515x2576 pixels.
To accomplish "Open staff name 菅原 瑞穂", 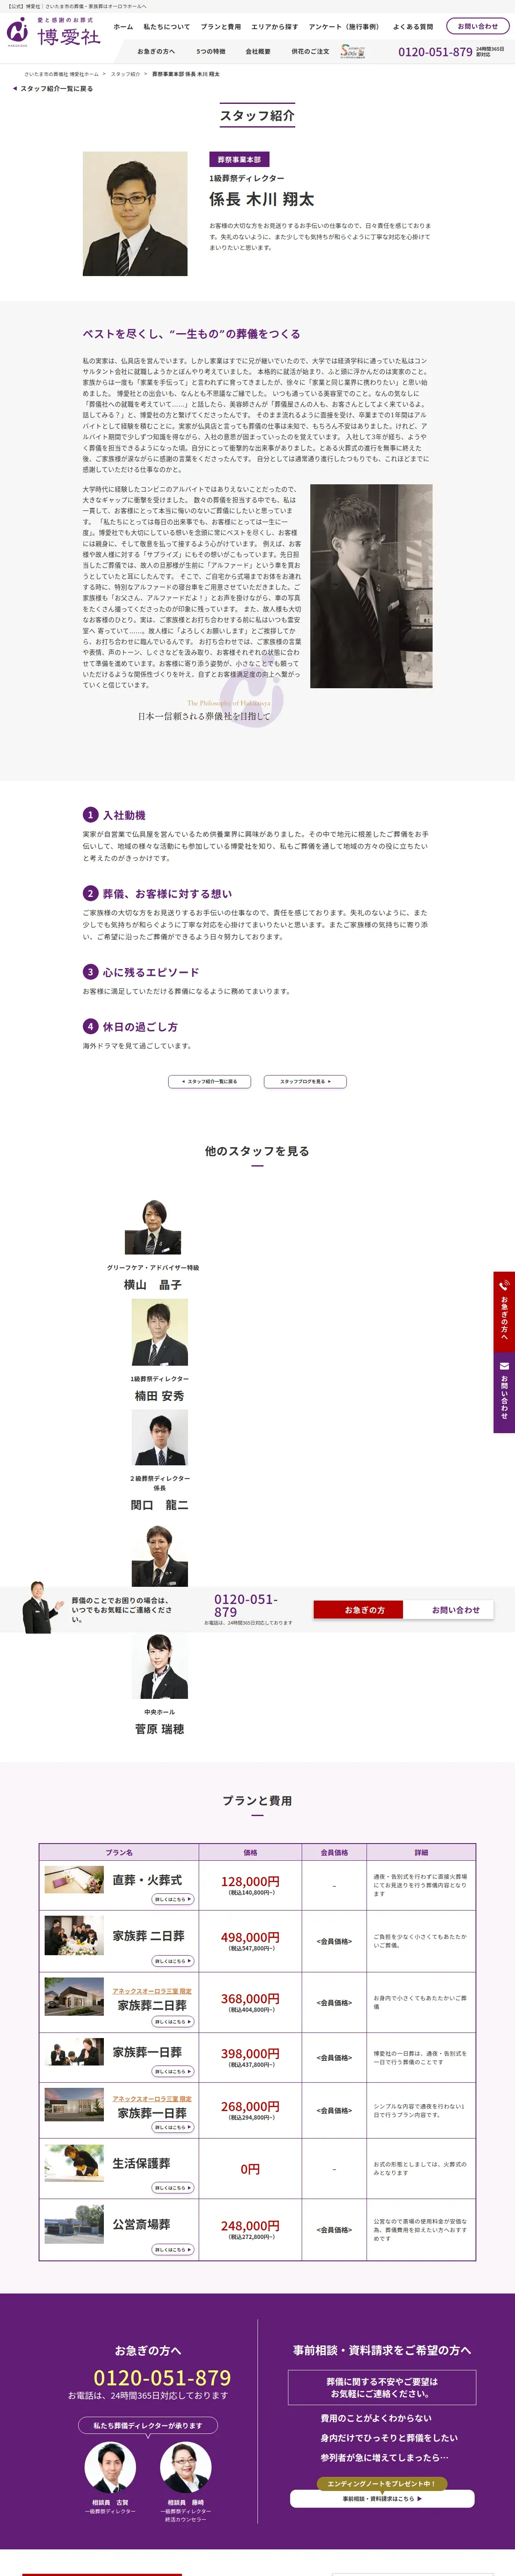I will (160, 1729).
